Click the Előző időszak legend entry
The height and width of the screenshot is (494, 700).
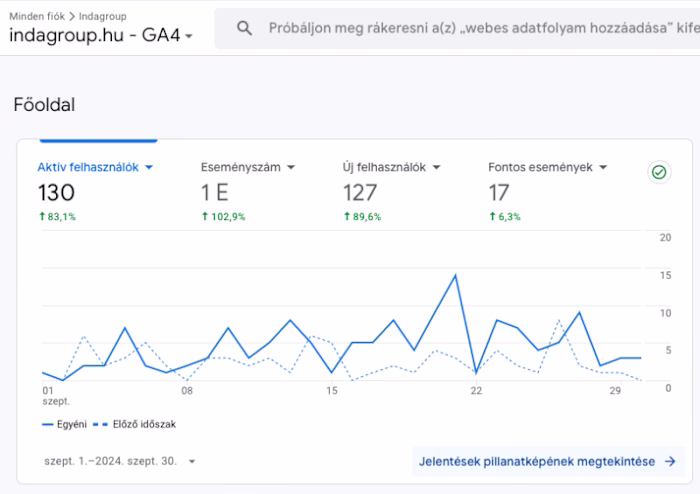pos(134,424)
